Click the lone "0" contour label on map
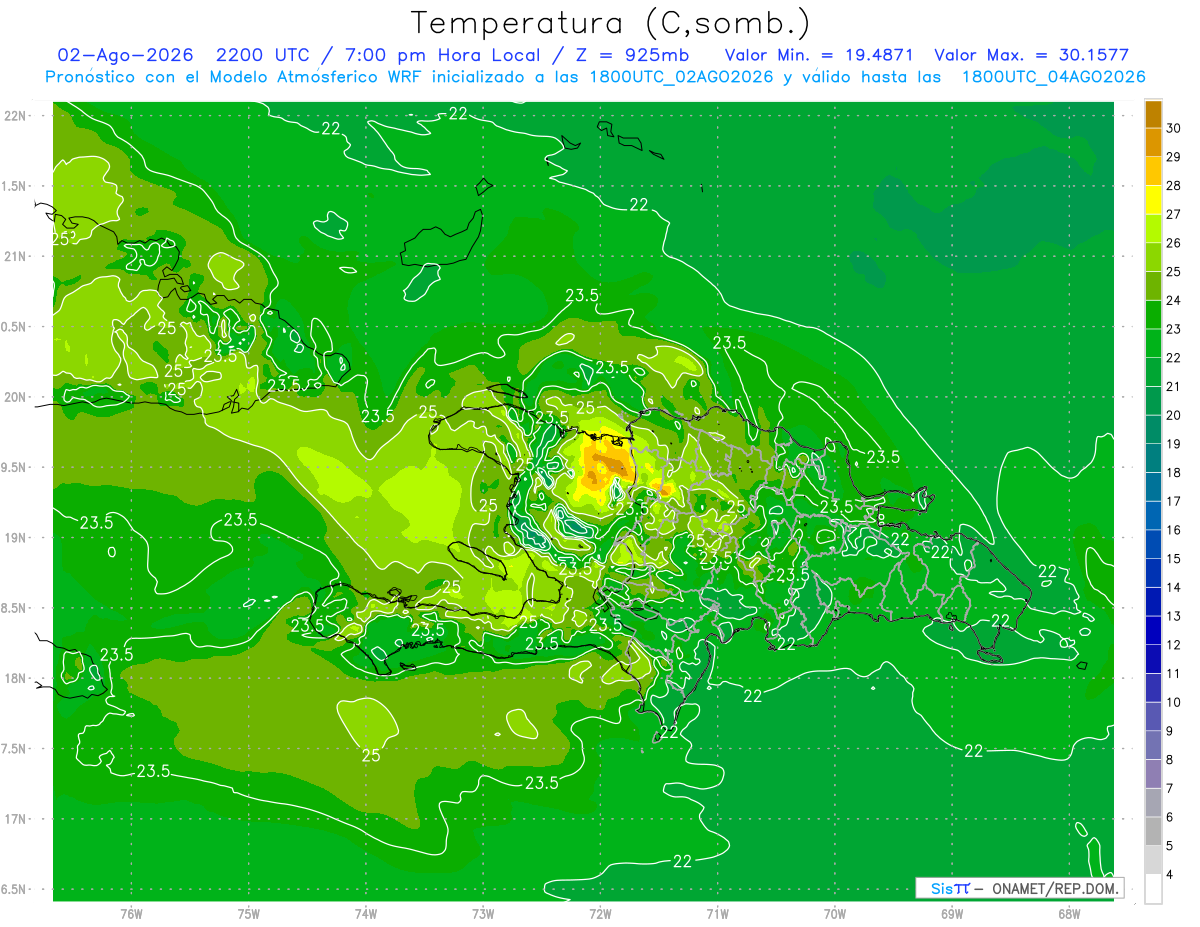Screen dimensions: 1200x927 tap(112, 551)
